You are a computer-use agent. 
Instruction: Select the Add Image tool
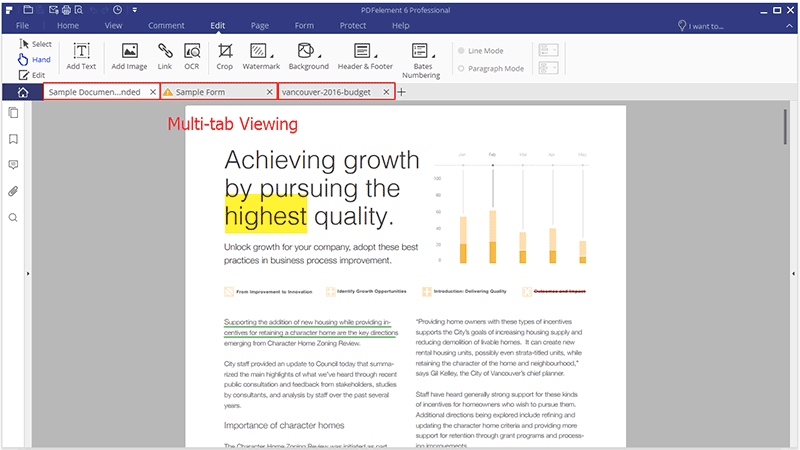click(x=129, y=56)
